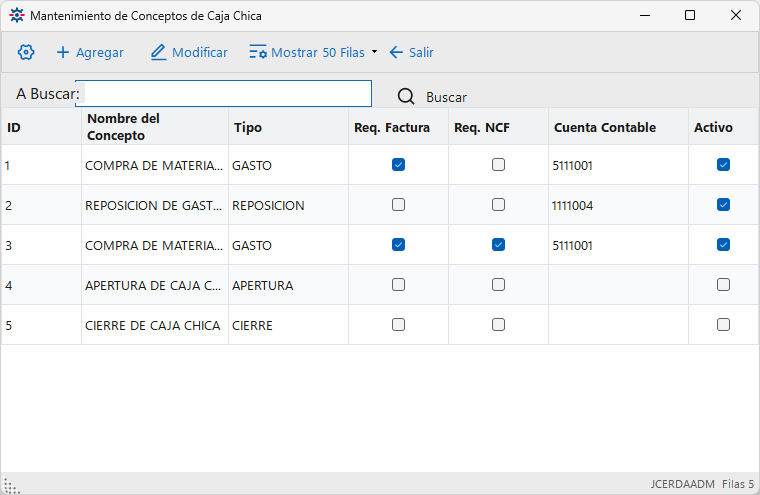Check Req. NCF for REPOSICION row

pyautogui.click(x=498, y=205)
